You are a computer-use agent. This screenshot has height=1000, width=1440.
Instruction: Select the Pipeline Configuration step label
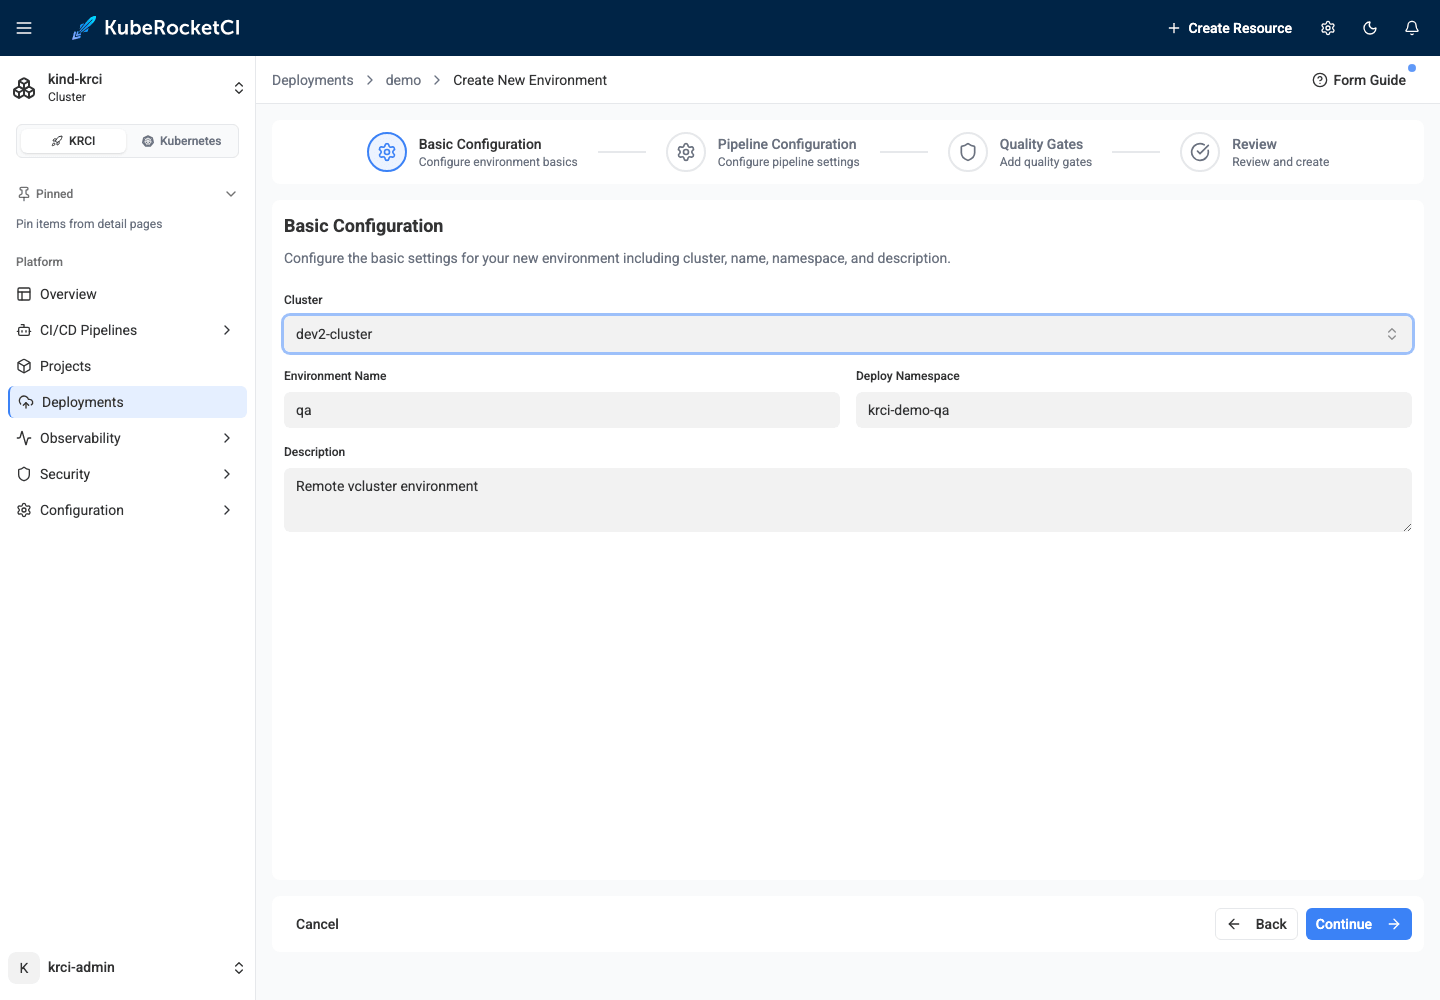pyautogui.click(x=787, y=144)
